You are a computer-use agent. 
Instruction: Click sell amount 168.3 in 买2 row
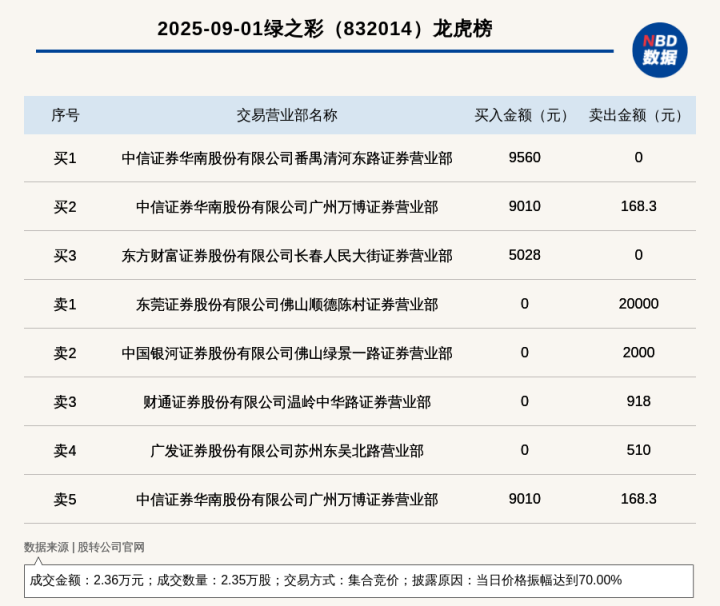click(x=638, y=206)
